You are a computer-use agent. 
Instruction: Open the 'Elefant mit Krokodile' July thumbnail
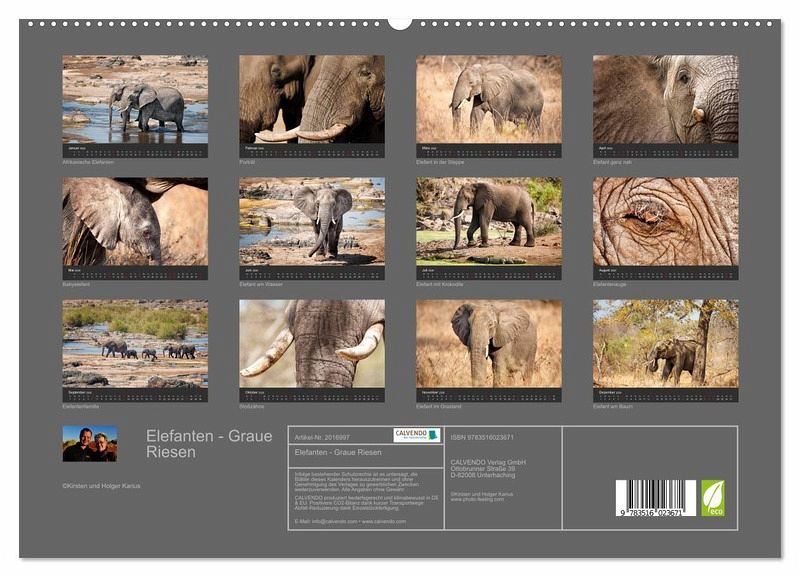tap(489, 222)
